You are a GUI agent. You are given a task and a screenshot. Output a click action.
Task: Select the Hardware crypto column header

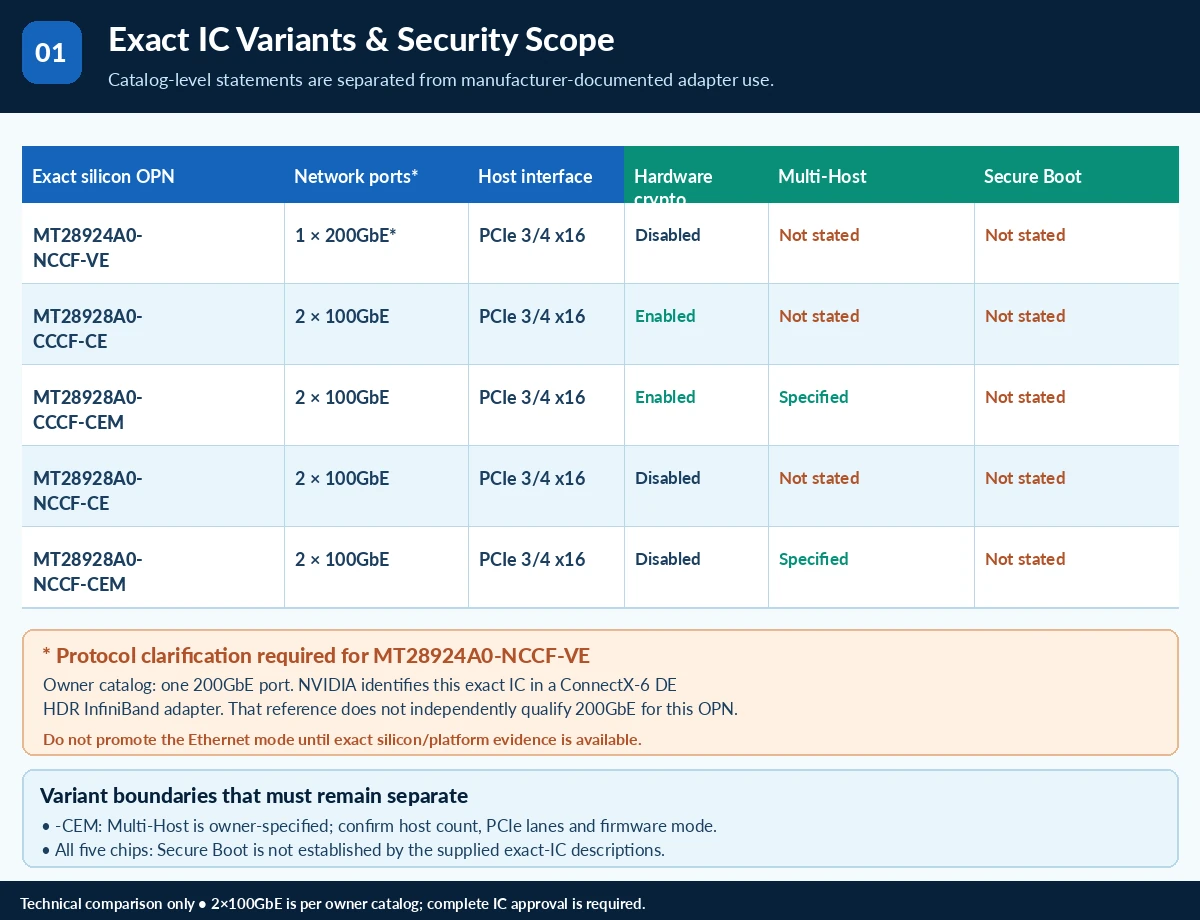(x=696, y=175)
